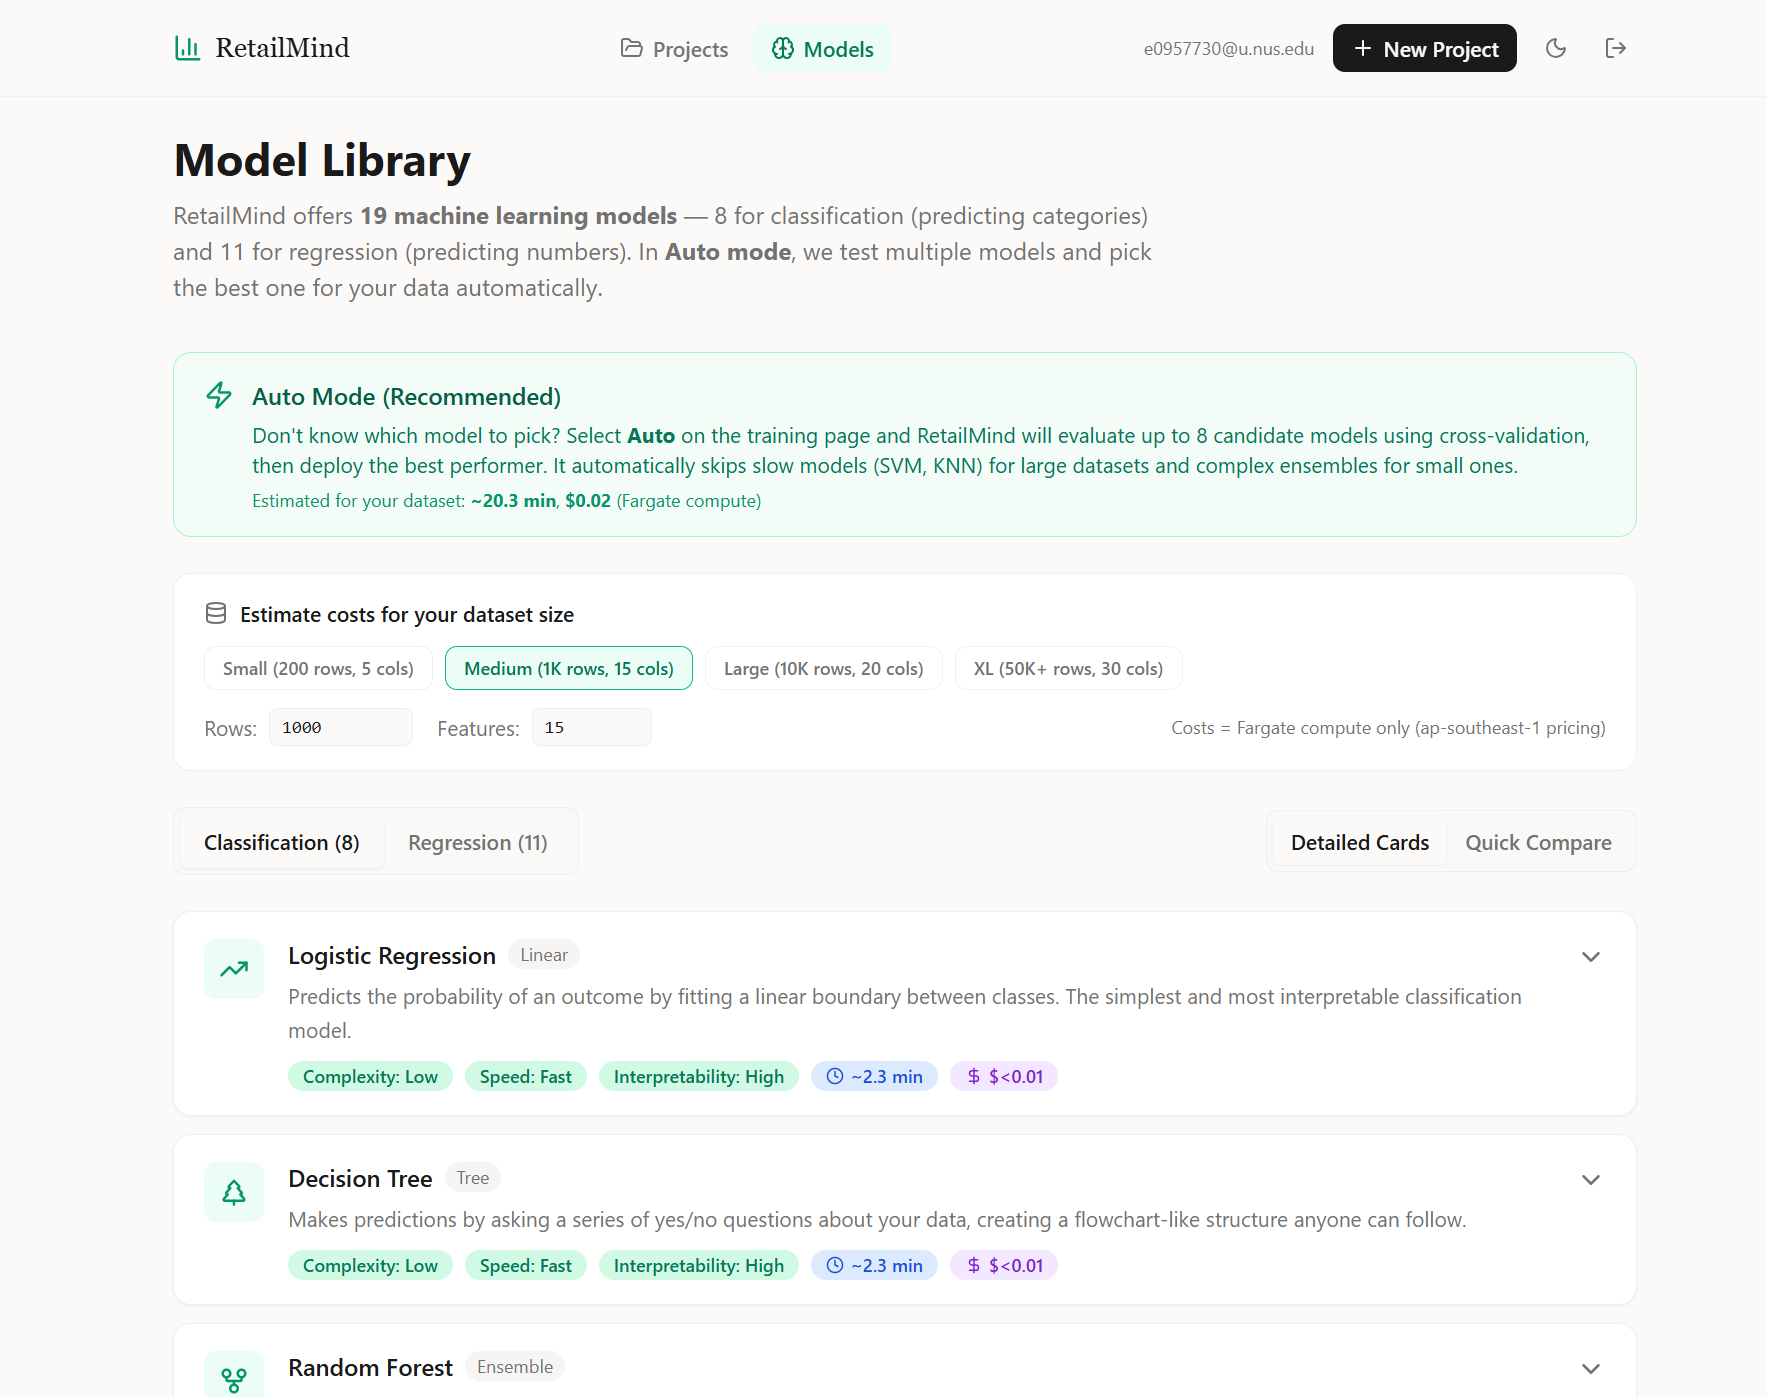Click the Decision Tree icon
The width and height of the screenshot is (1767, 1397).
tap(234, 1192)
